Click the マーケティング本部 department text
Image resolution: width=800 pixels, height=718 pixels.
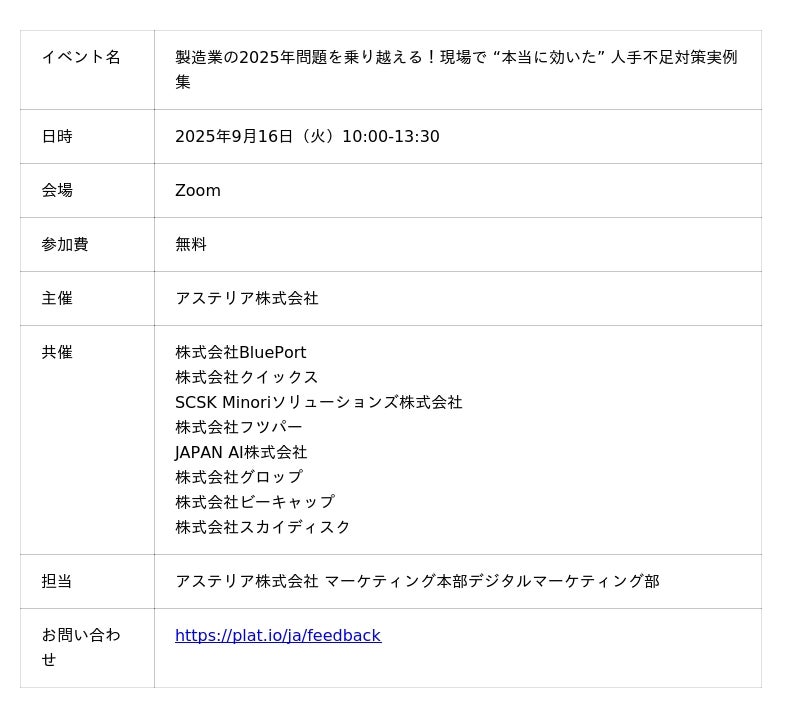[396, 581]
